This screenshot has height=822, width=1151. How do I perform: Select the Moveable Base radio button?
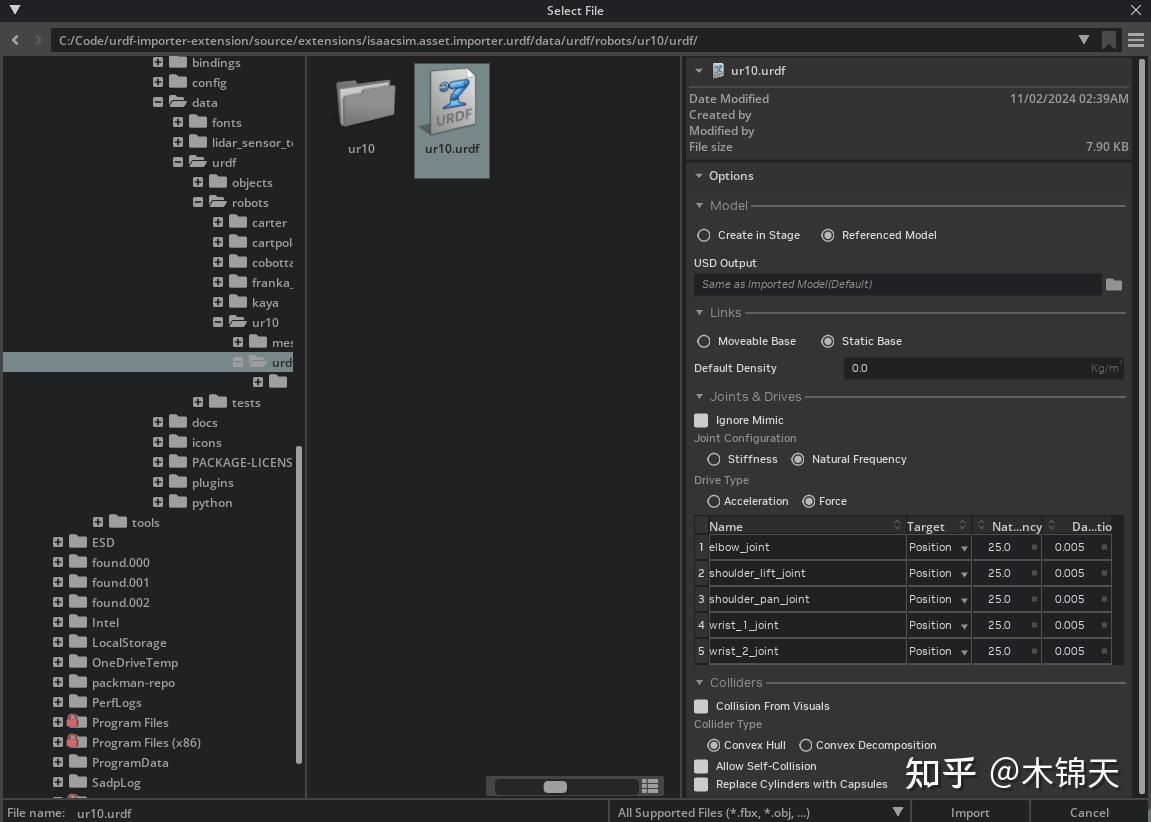[x=704, y=341]
